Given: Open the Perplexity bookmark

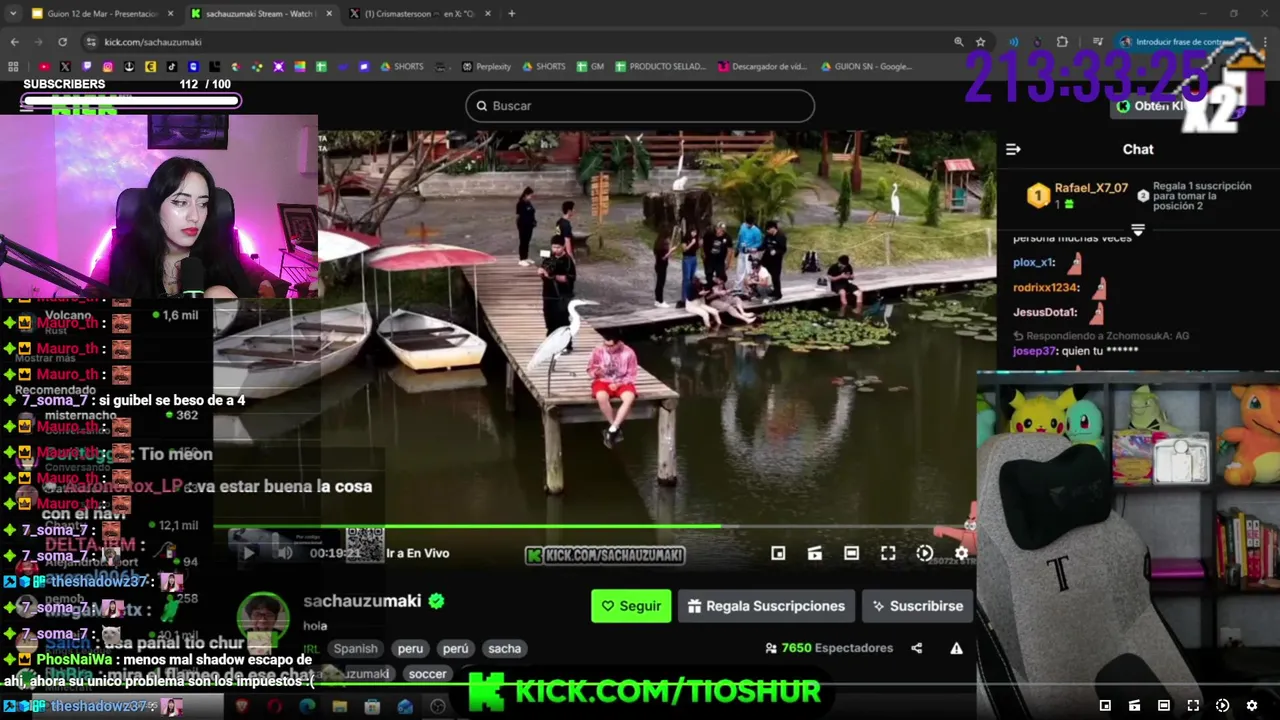Looking at the screenshot, I should tap(486, 67).
